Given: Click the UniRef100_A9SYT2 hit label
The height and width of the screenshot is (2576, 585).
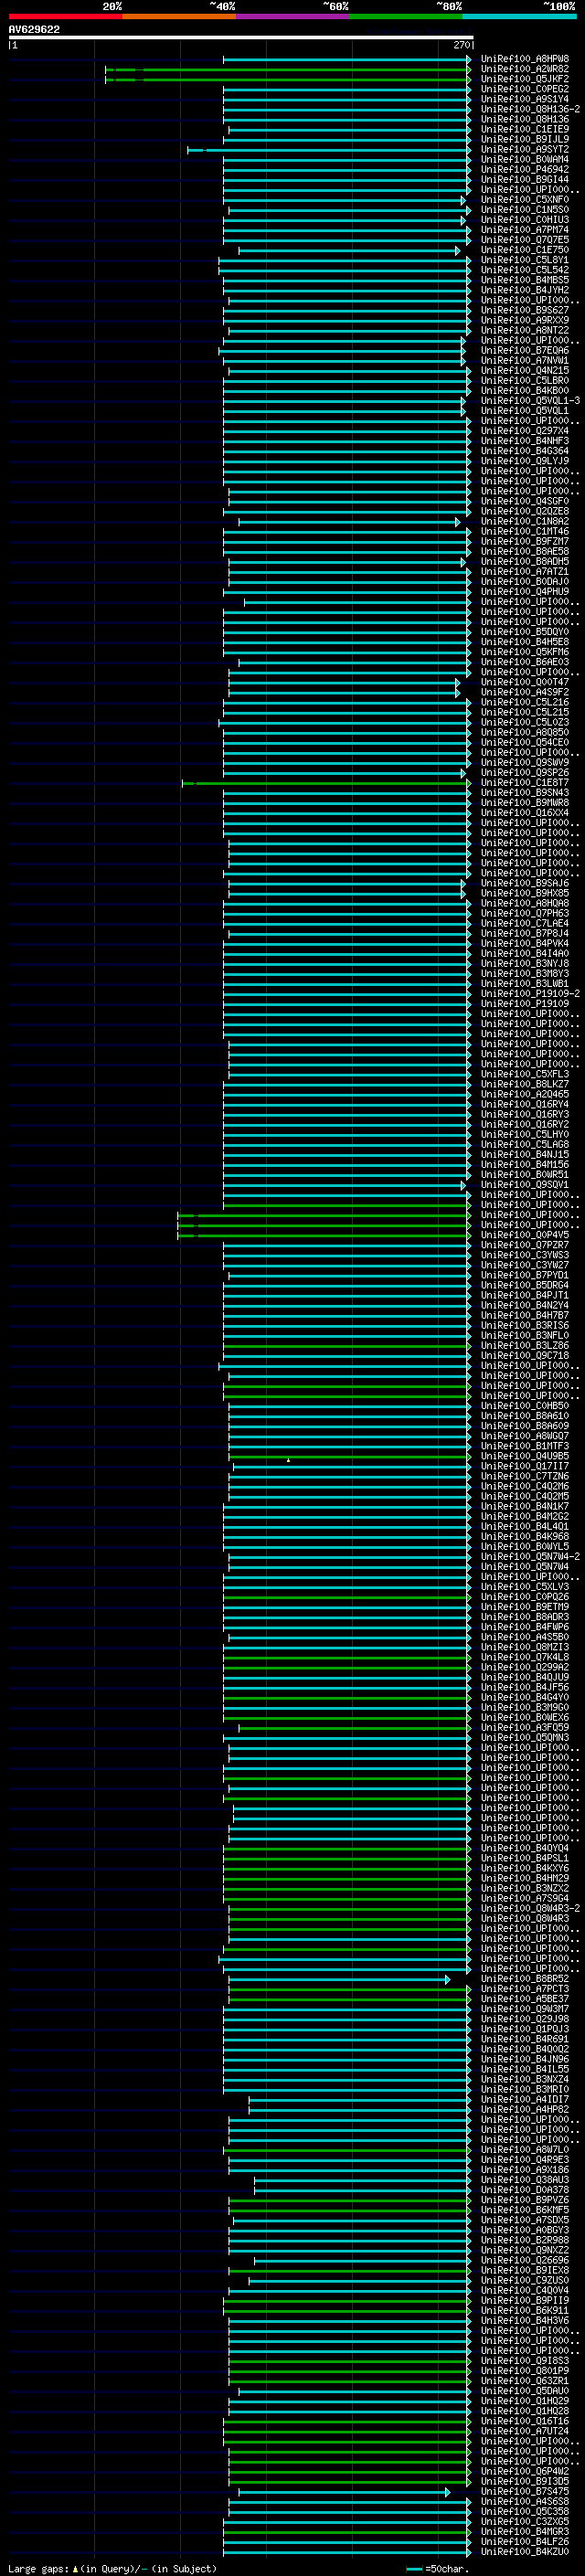Looking at the screenshot, I should [524, 150].
